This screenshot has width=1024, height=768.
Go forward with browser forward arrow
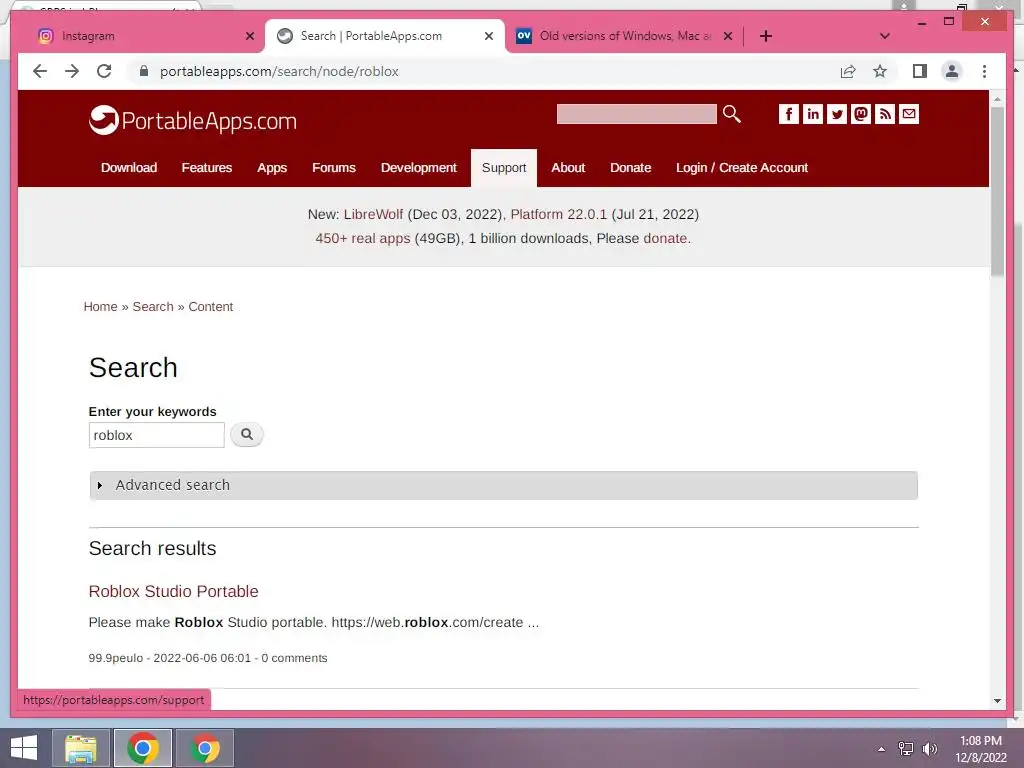pyautogui.click(x=72, y=71)
